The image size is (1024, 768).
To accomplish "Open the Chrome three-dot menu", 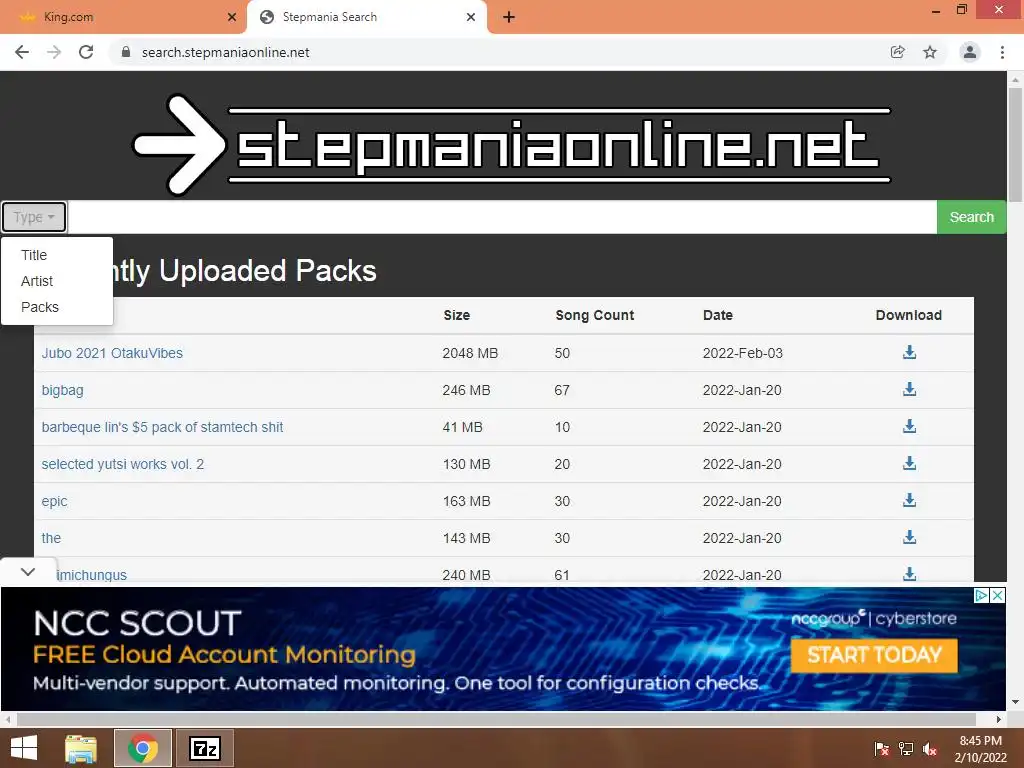I will click(1002, 52).
